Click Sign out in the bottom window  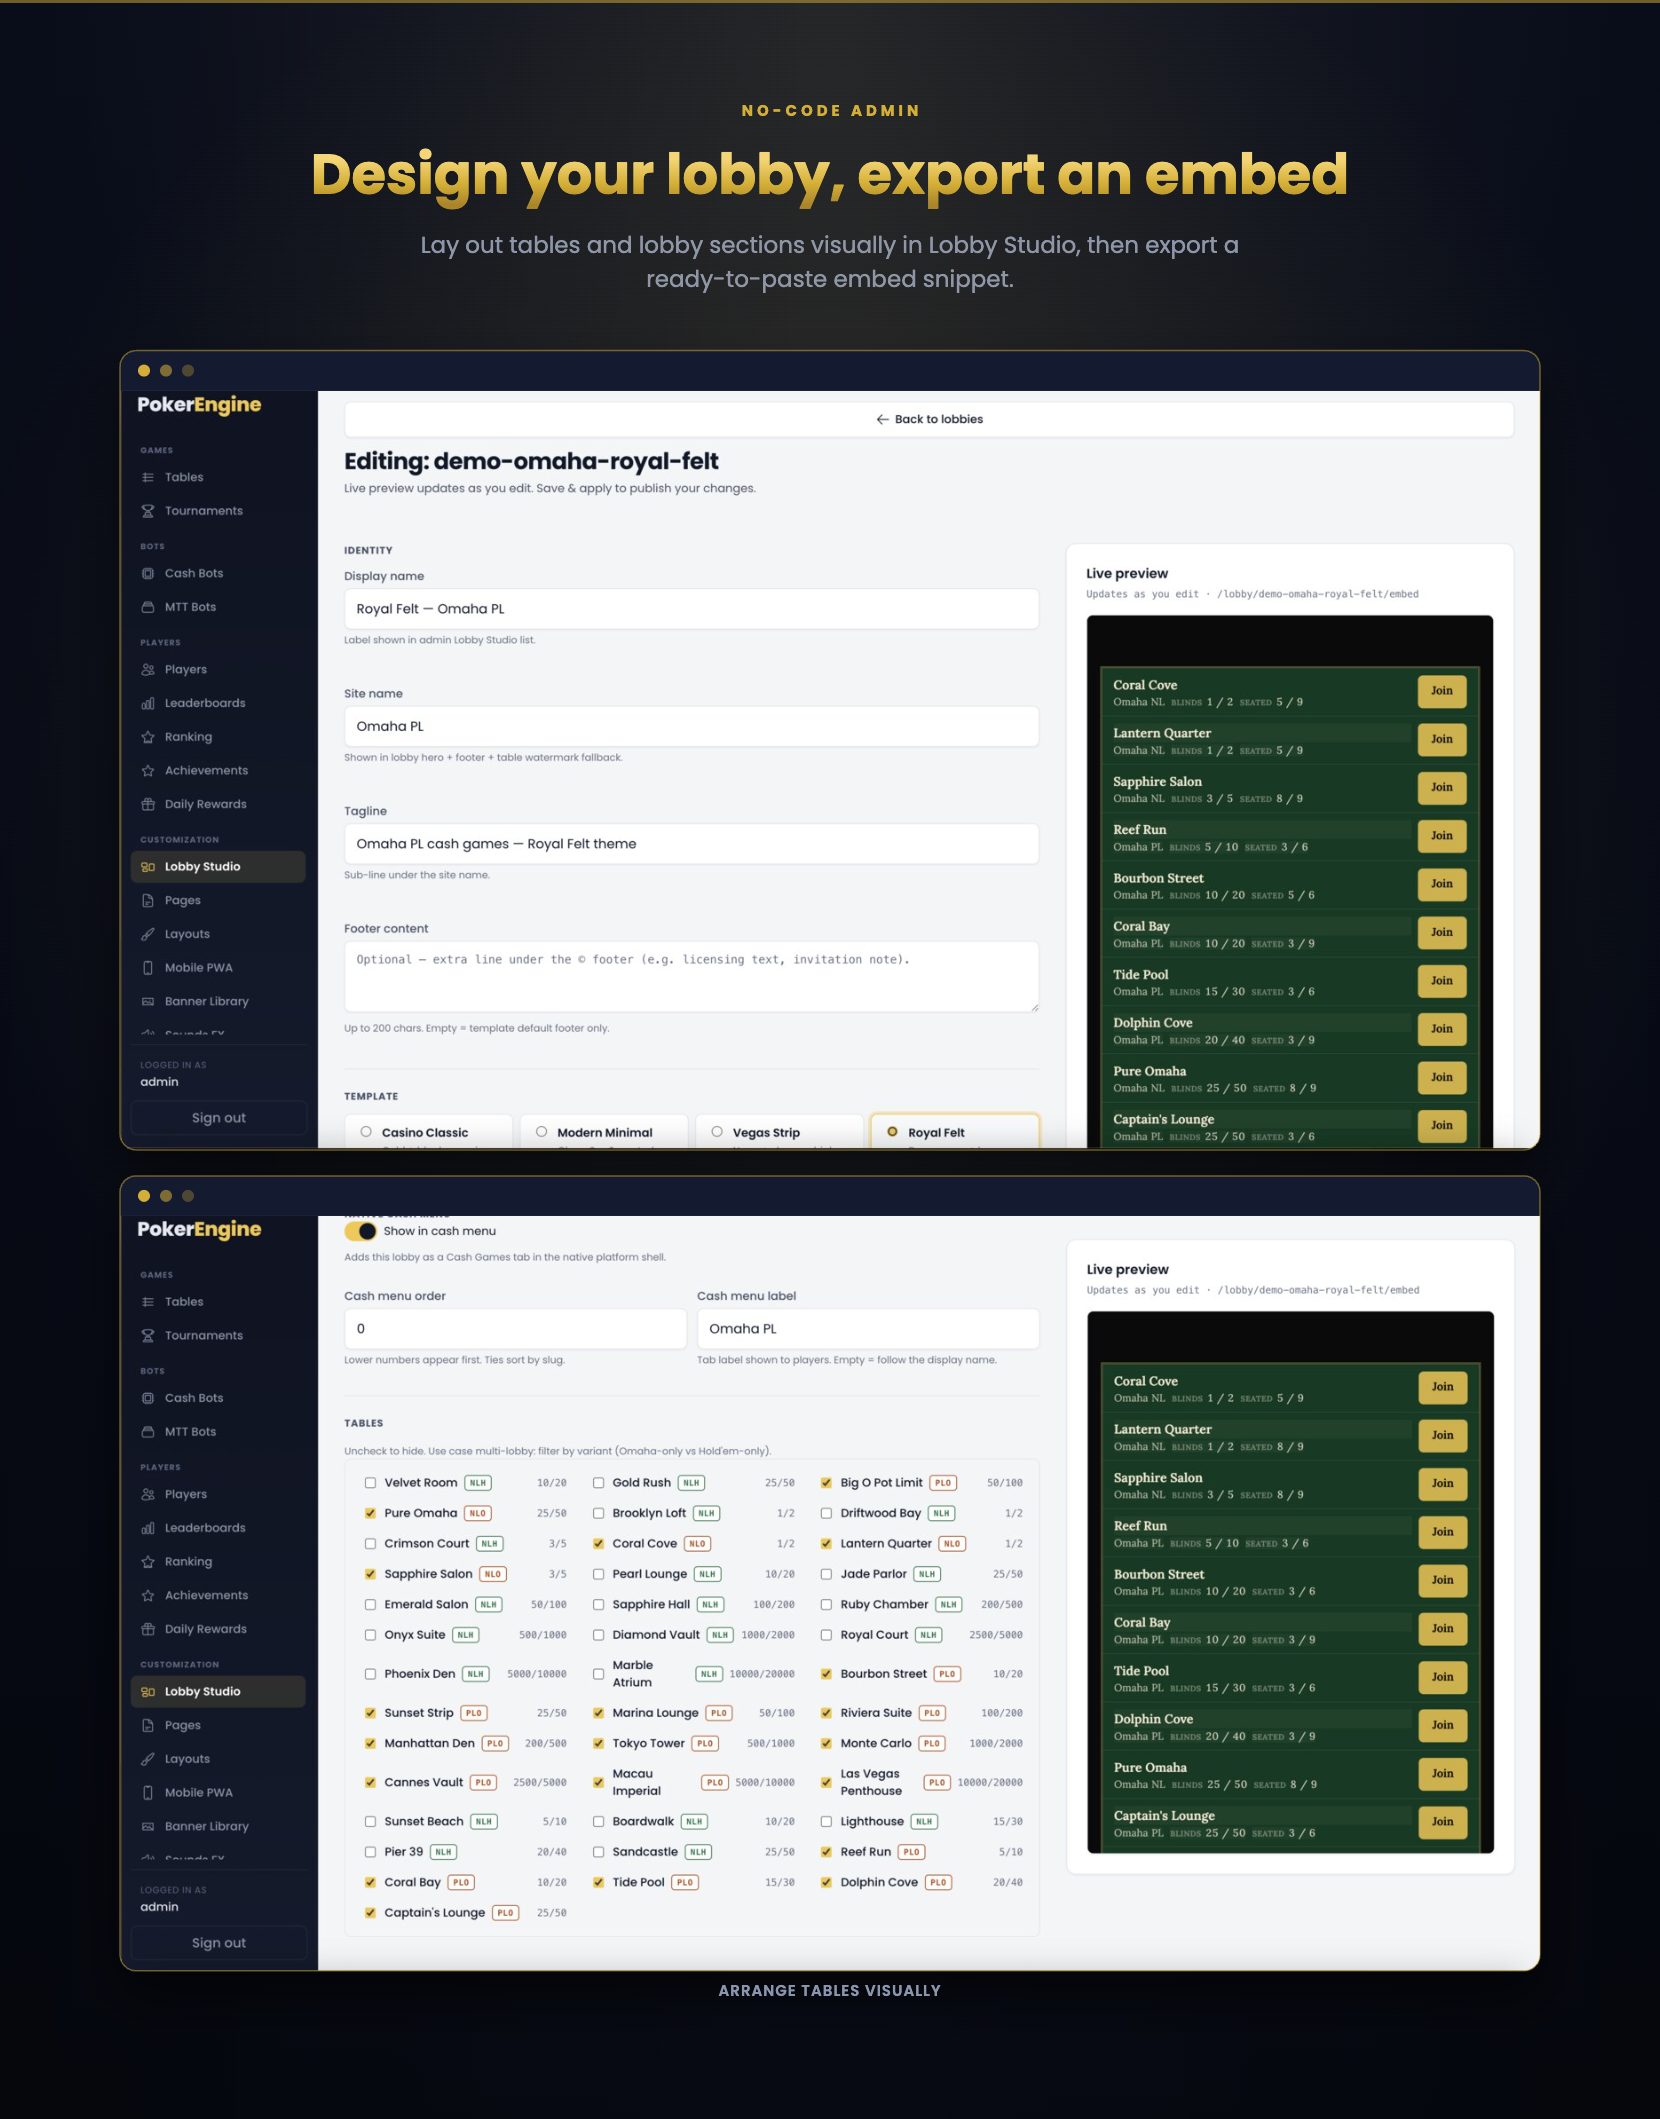(x=218, y=1943)
